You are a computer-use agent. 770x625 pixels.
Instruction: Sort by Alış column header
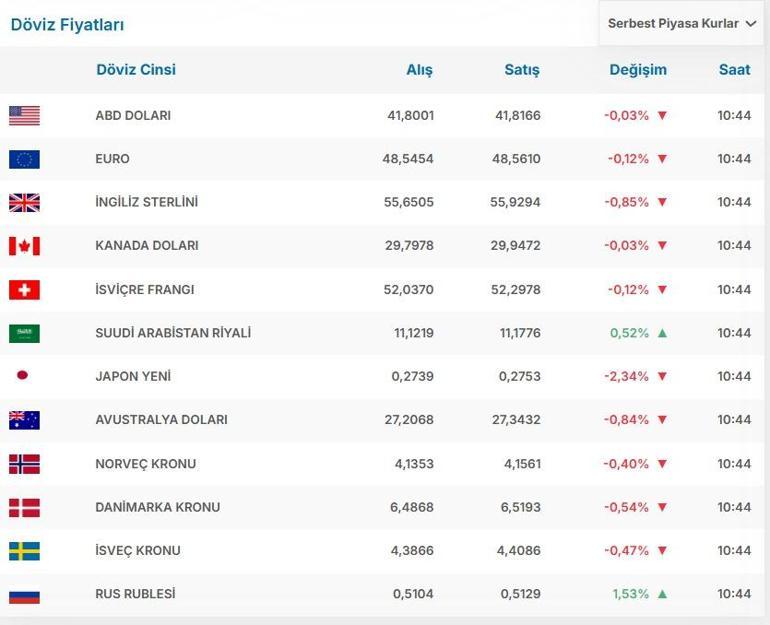(x=419, y=70)
